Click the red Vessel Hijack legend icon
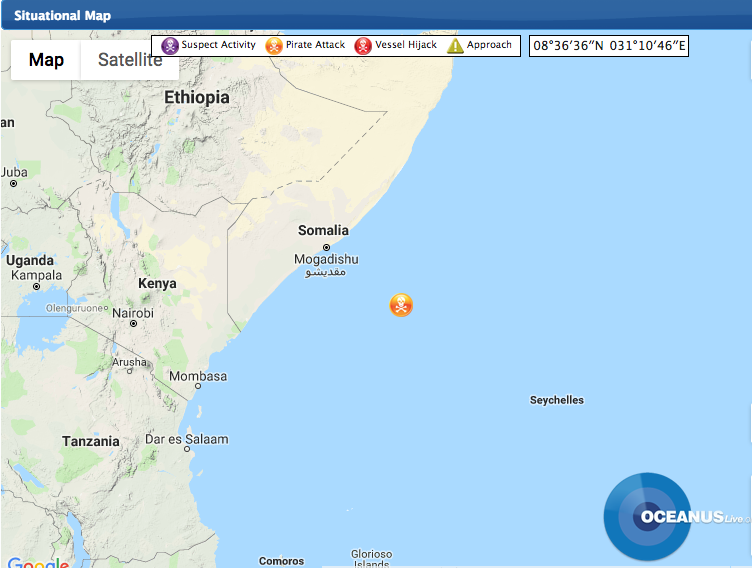 (363, 46)
